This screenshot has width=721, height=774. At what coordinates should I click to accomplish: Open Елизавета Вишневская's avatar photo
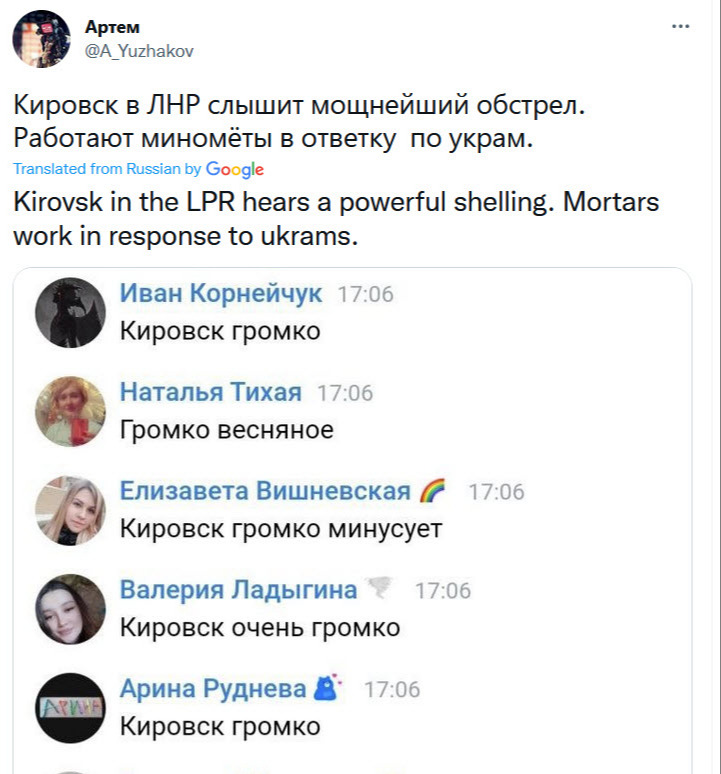(x=70, y=510)
